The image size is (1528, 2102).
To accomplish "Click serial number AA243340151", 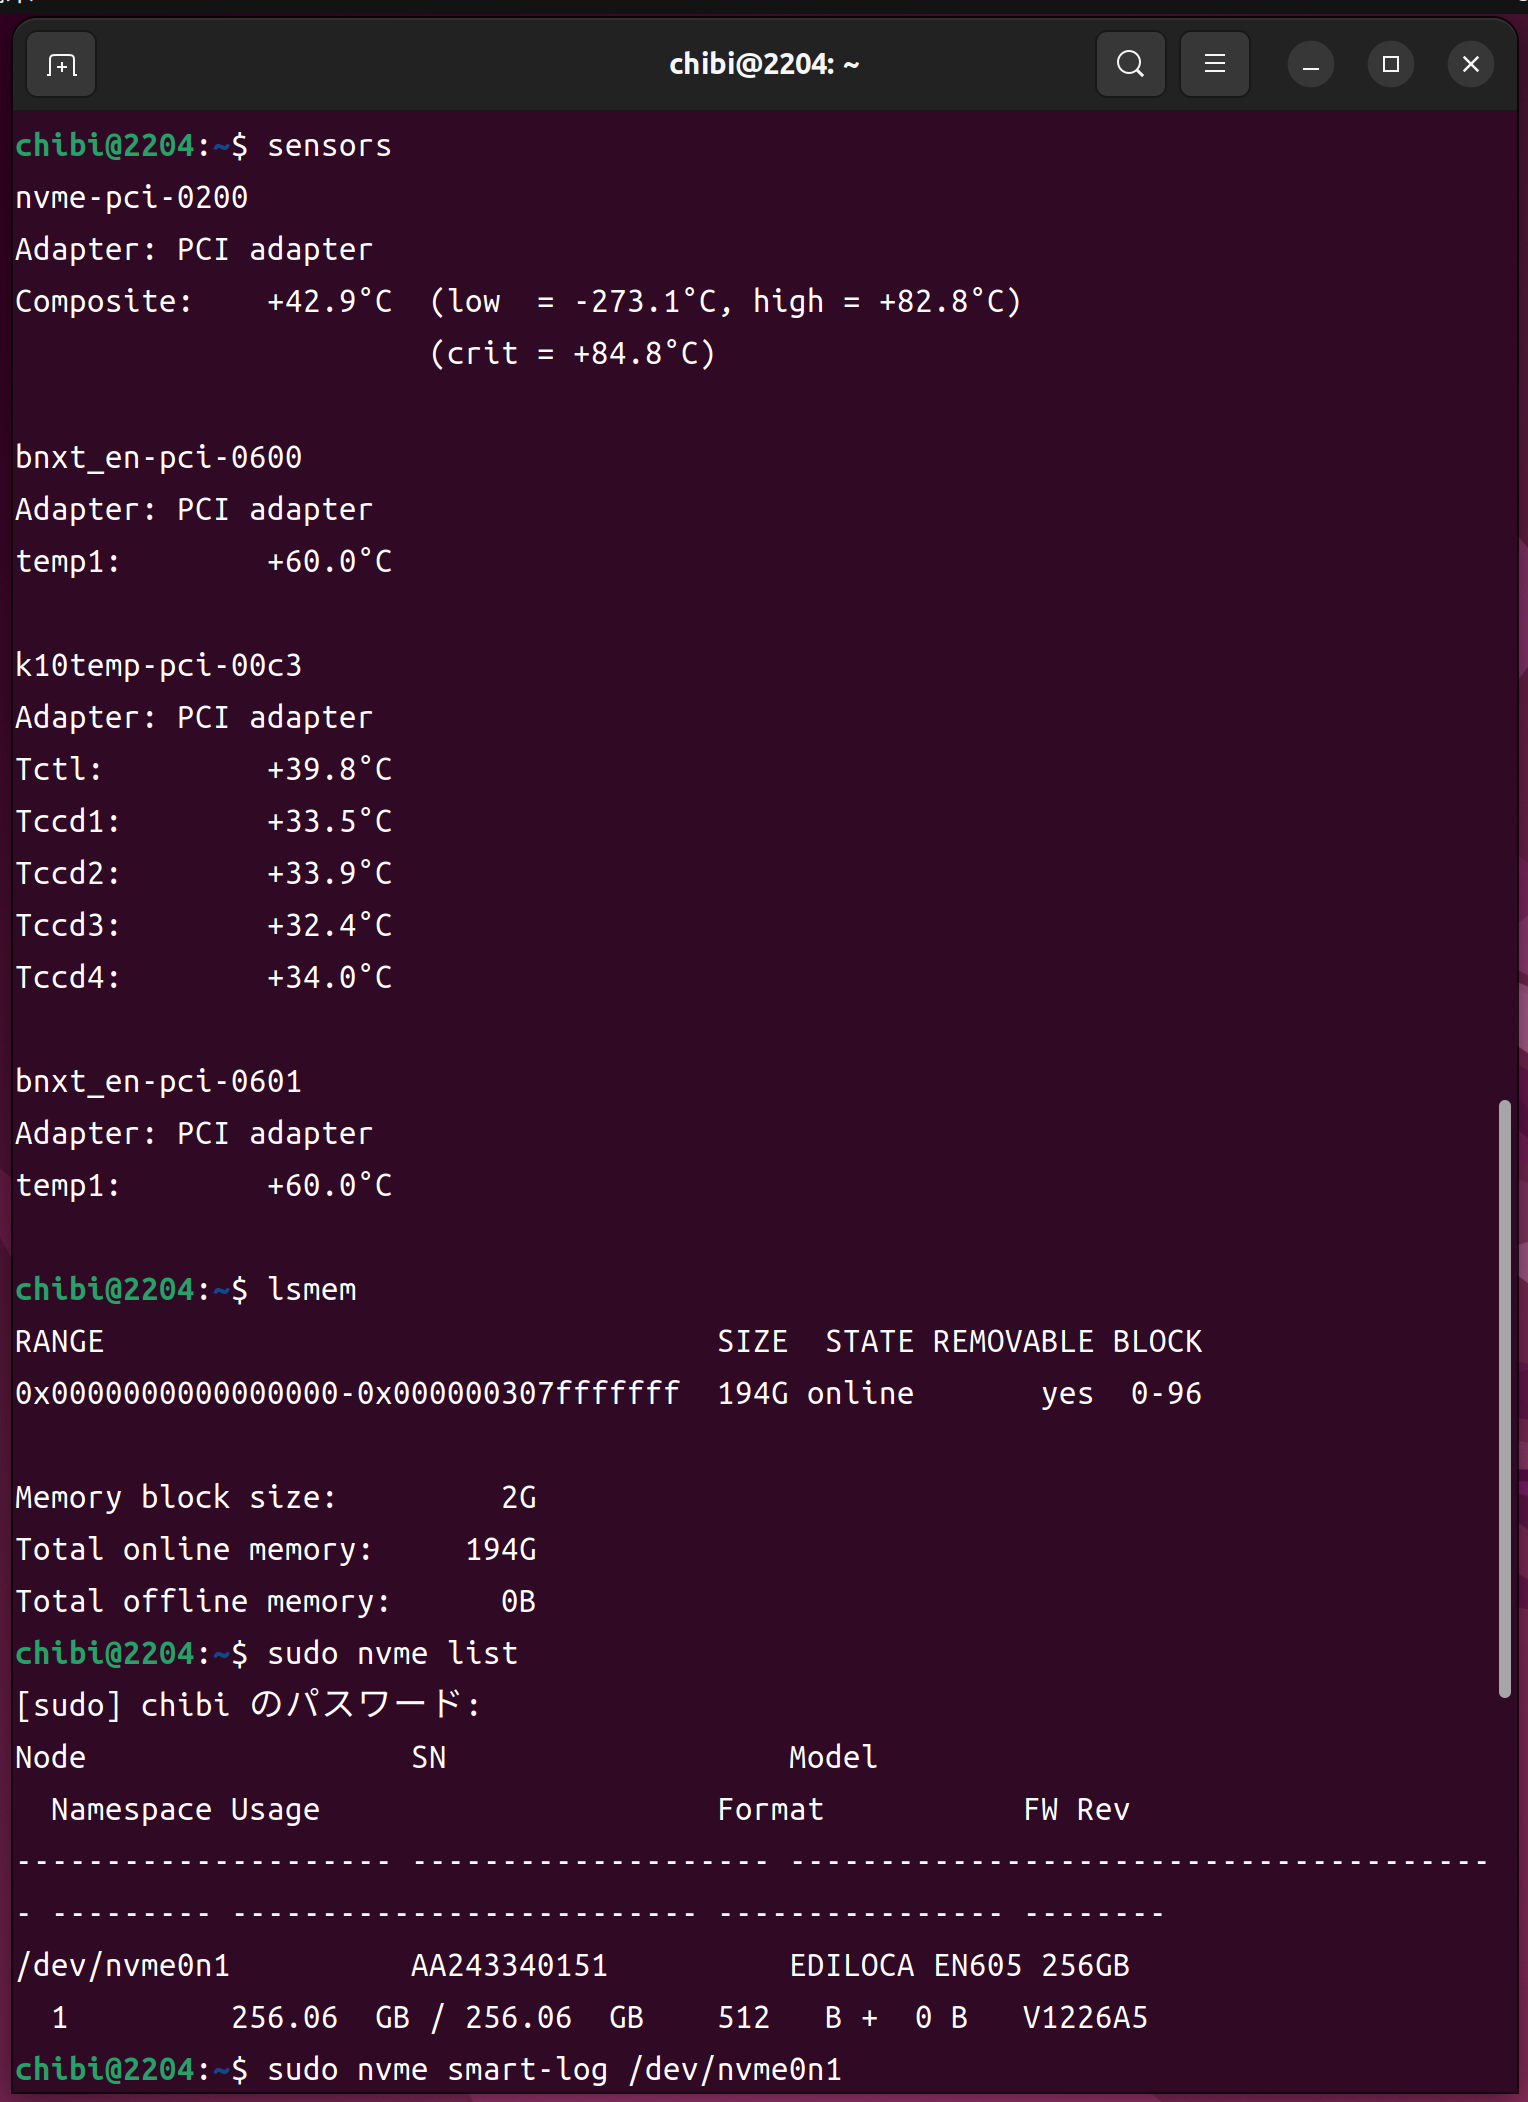I will tap(509, 1966).
